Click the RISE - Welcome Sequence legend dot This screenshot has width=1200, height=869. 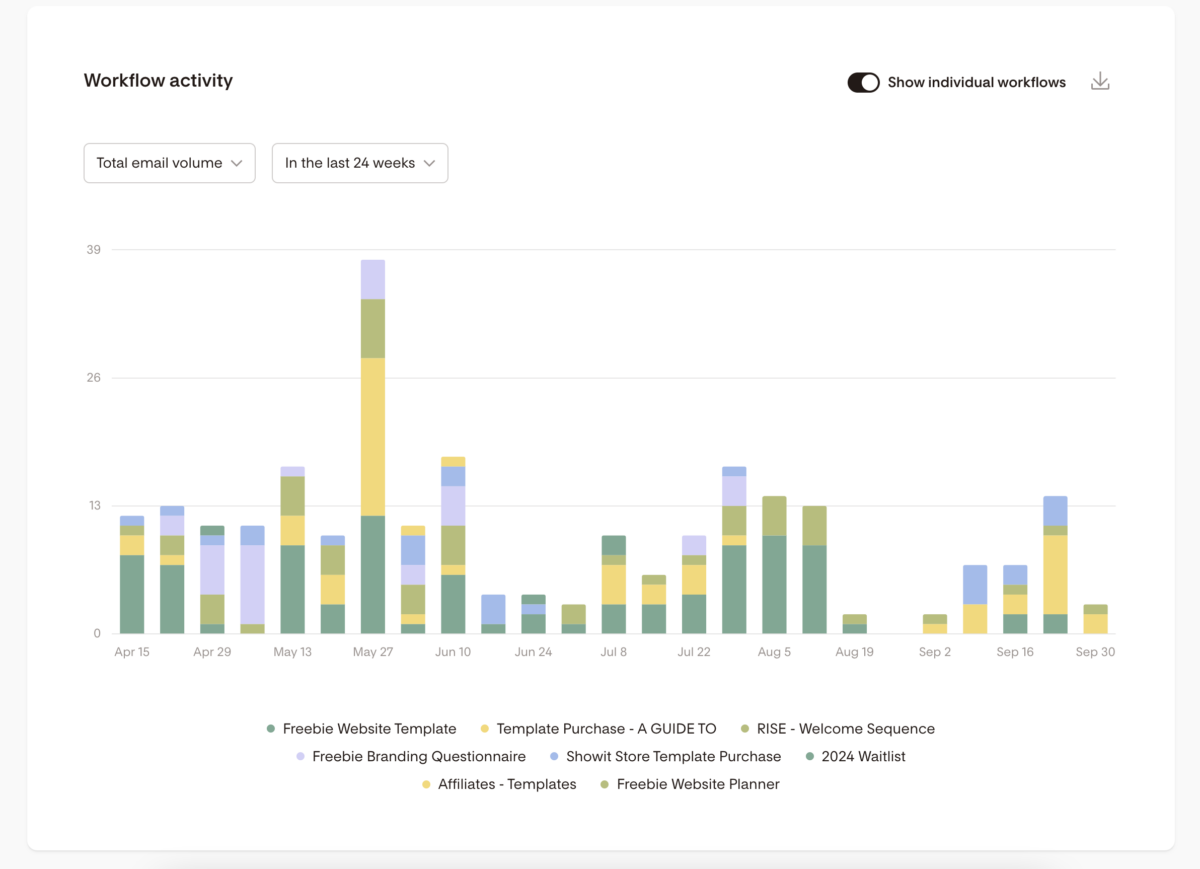[x=745, y=729]
